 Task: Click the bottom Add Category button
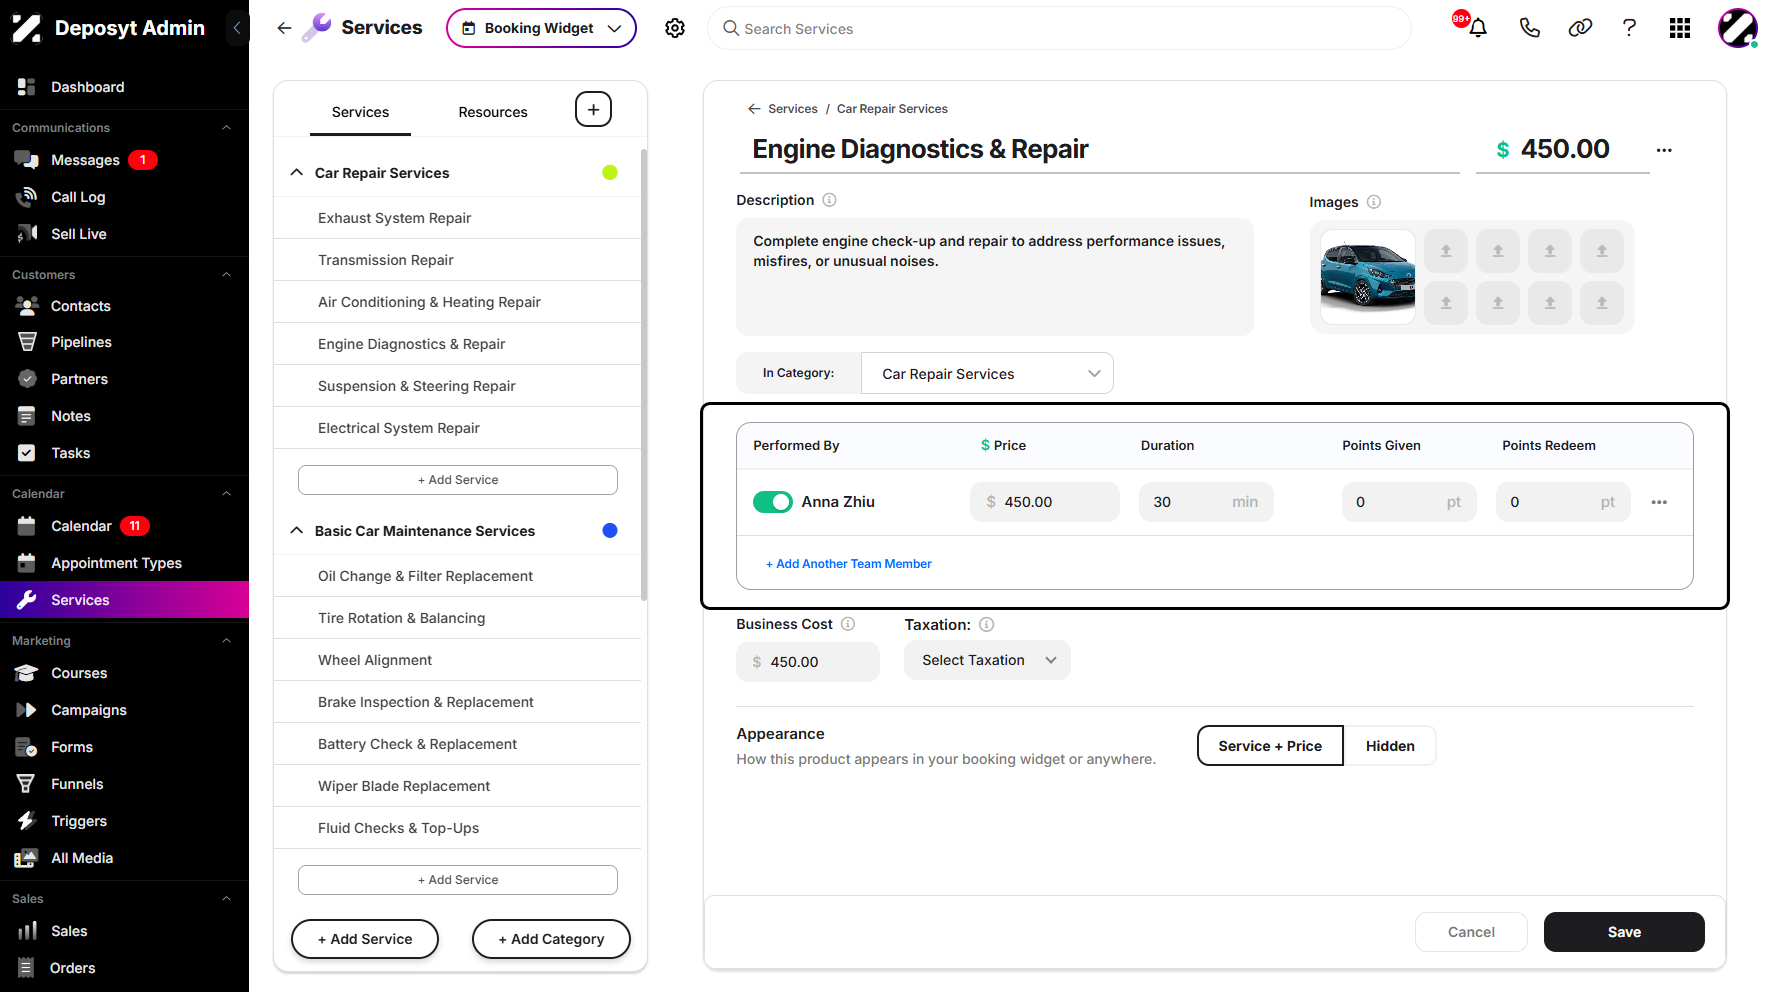551,939
